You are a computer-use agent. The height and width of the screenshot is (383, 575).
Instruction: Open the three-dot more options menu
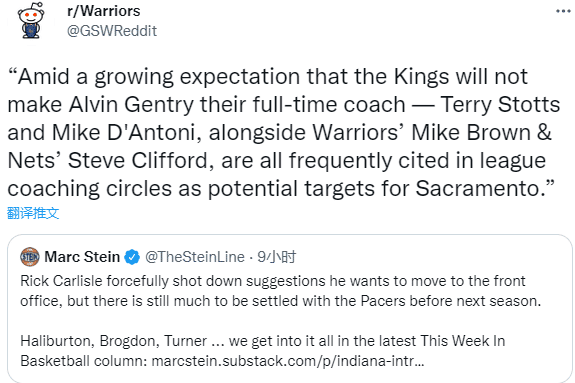pos(563,11)
